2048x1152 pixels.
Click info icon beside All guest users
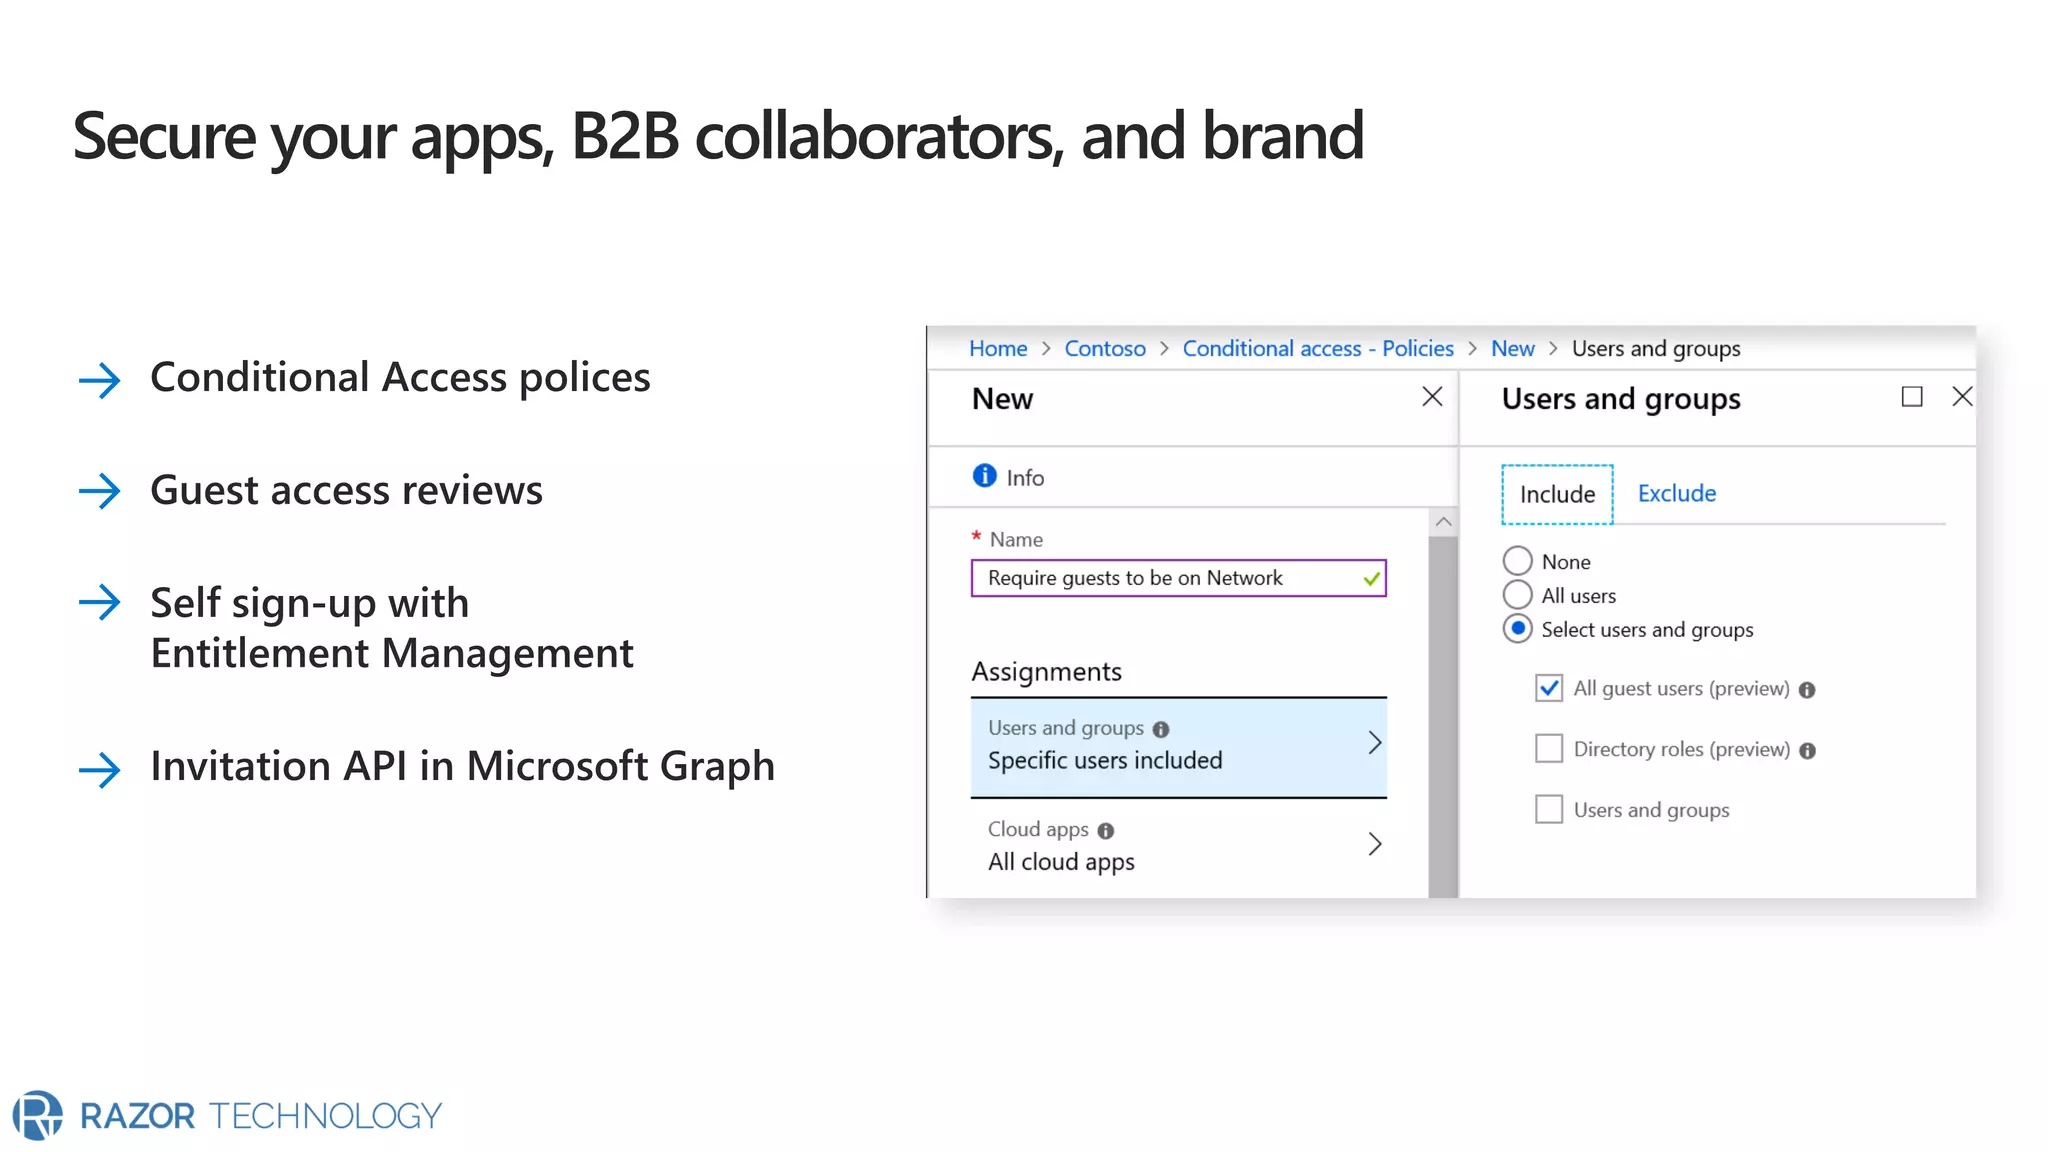pyautogui.click(x=1806, y=690)
